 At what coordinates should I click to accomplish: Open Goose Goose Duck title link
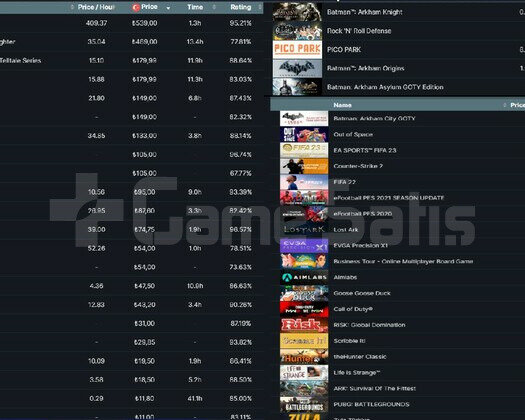[x=362, y=293]
